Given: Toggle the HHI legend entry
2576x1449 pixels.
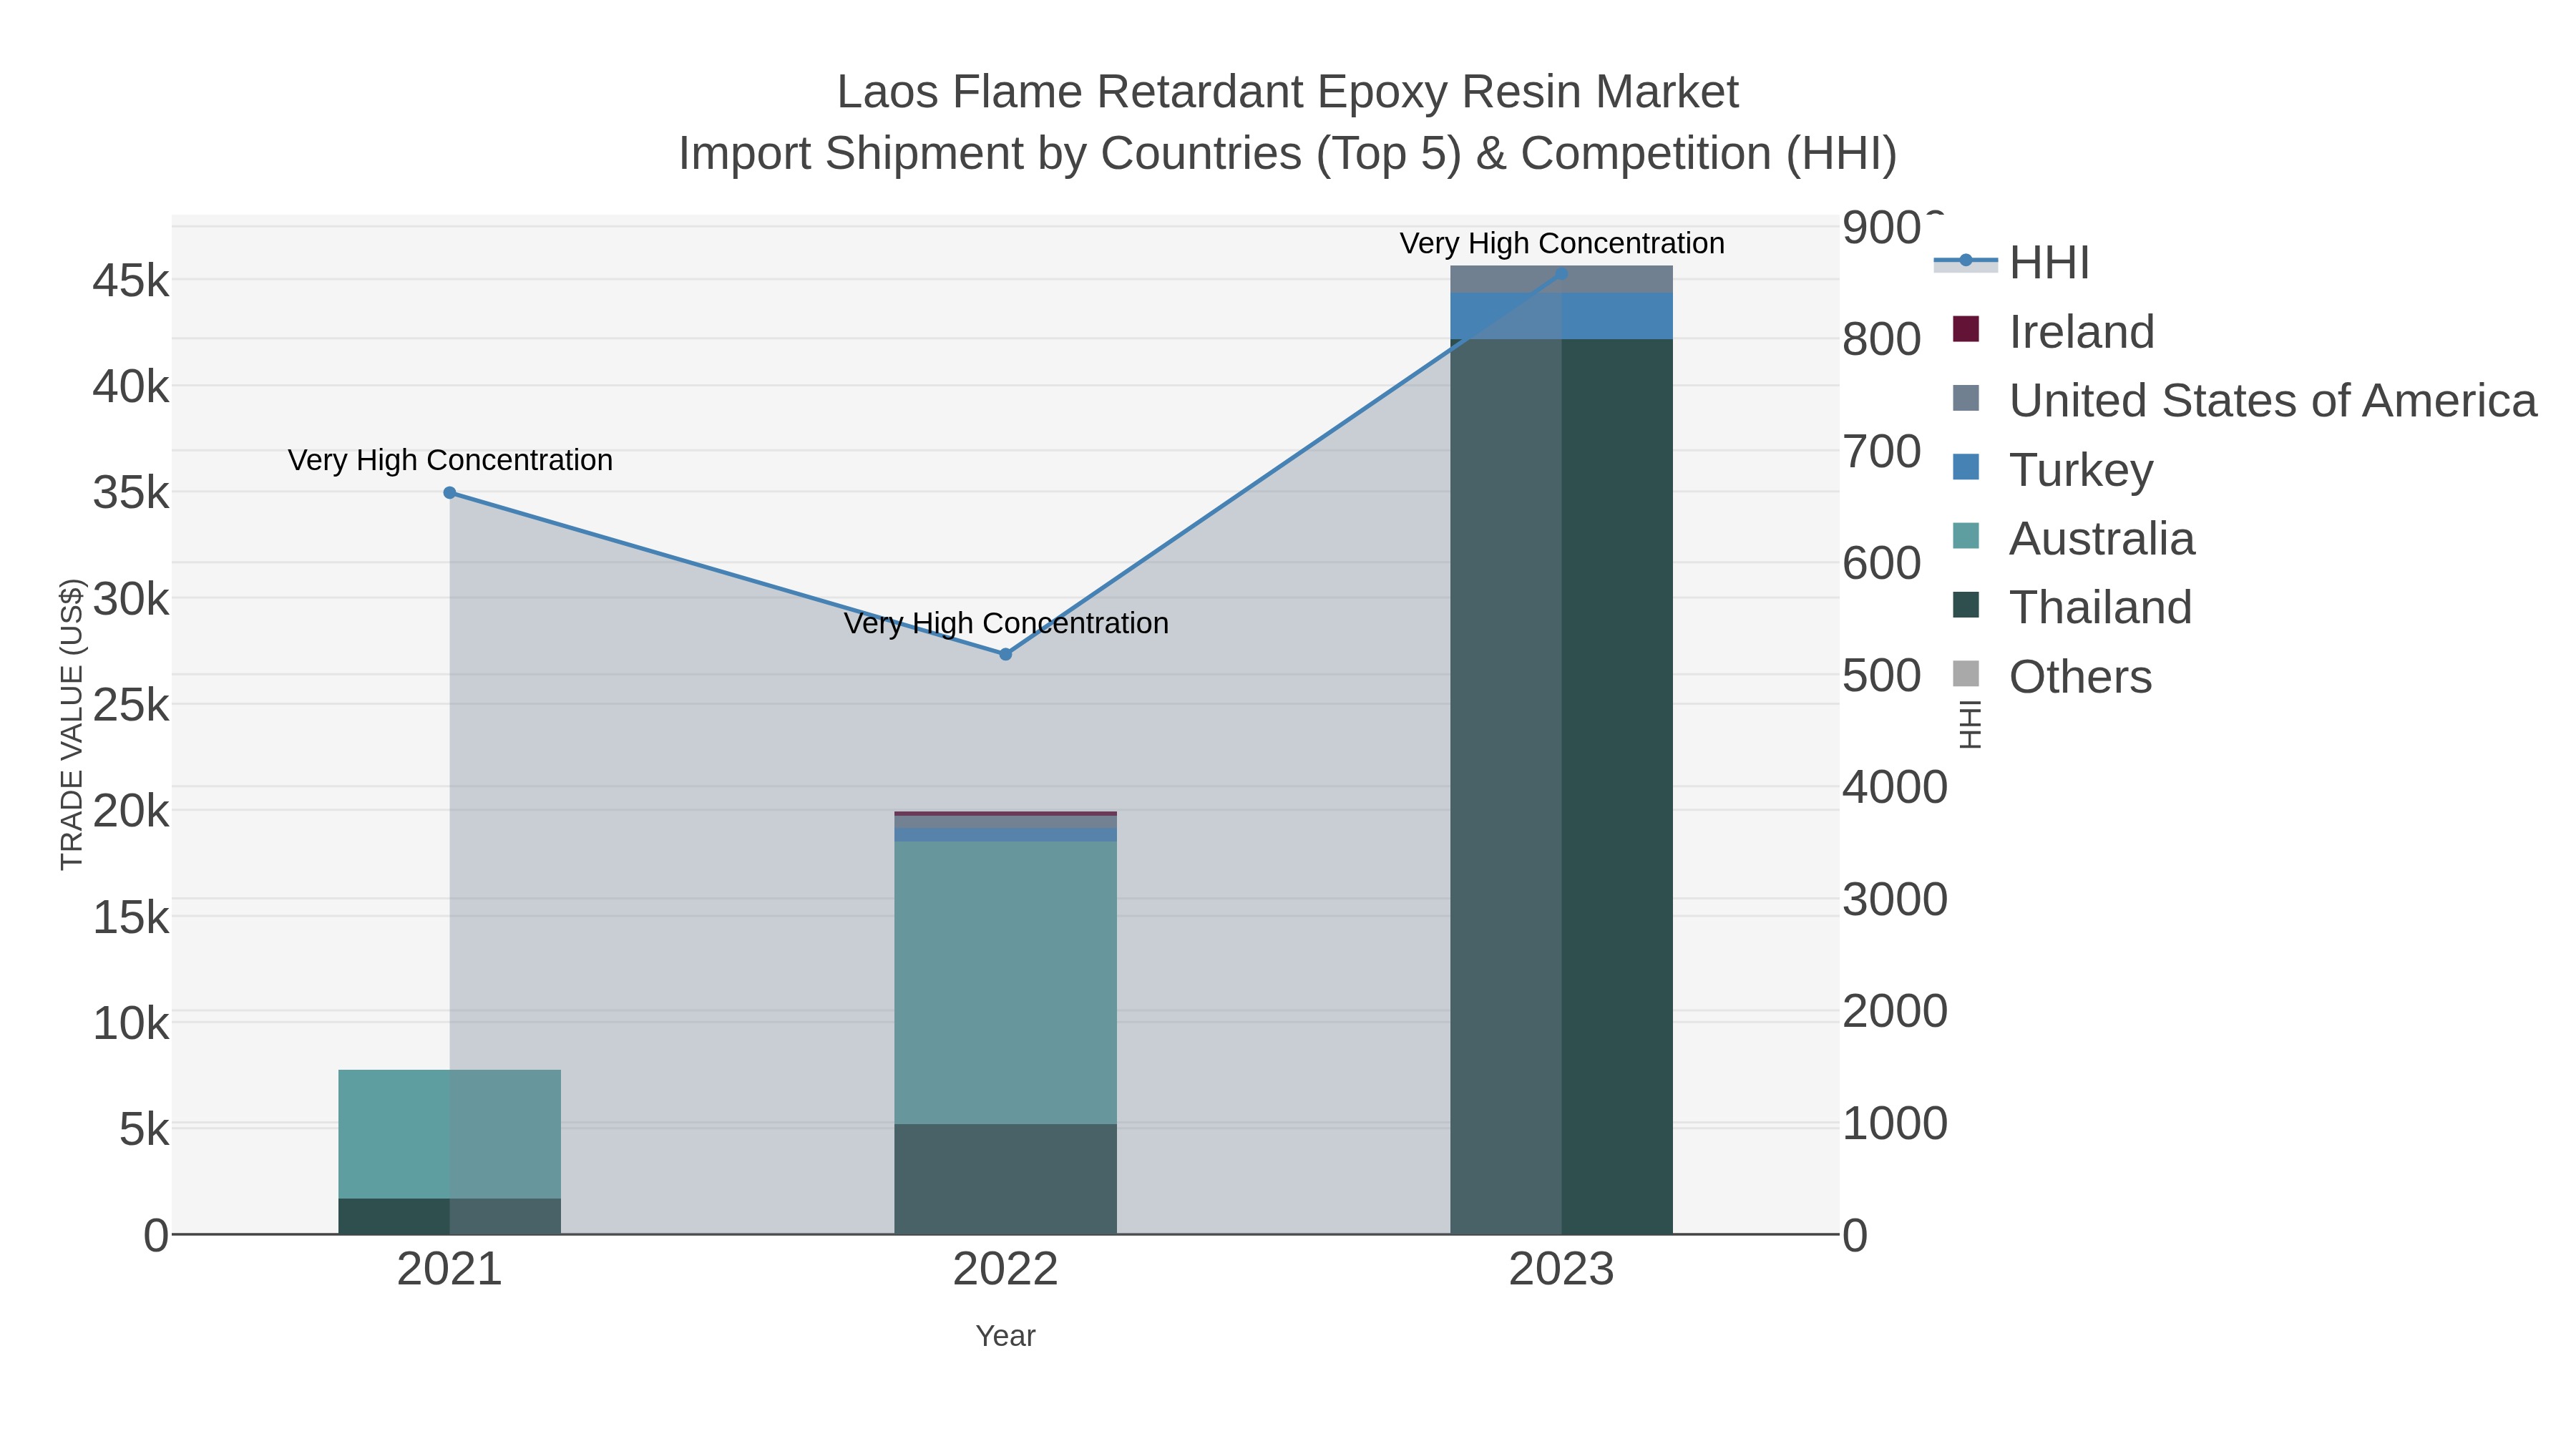Looking at the screenshot, I should [2012, 263].
